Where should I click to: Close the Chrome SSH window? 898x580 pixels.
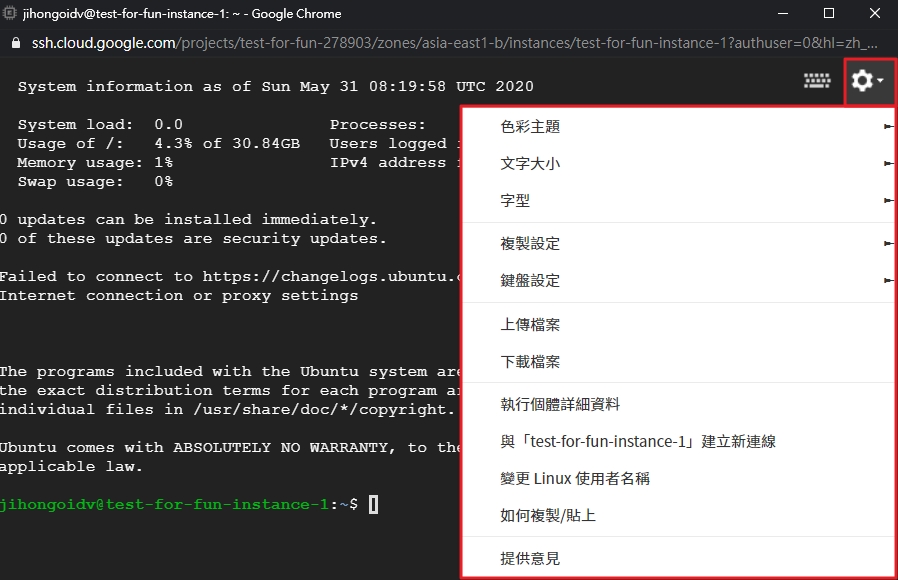[x=875, y=13]
